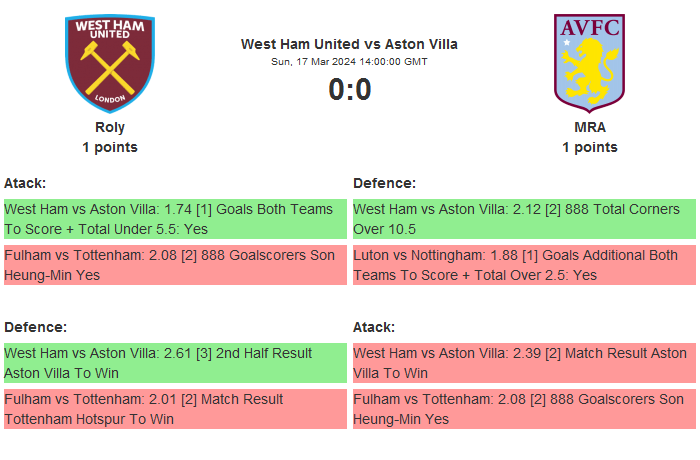Viewport: 700px width, 460px height.
Task: Click the 1 points label under MRA
Action: pos(589,147)
